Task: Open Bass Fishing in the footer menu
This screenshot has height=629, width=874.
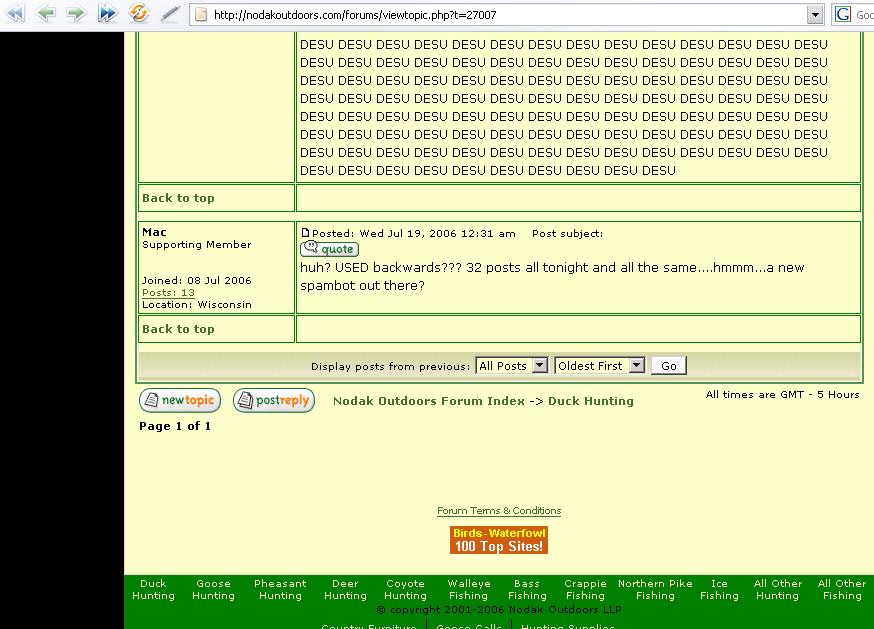Action: click(x=527, y=589)
